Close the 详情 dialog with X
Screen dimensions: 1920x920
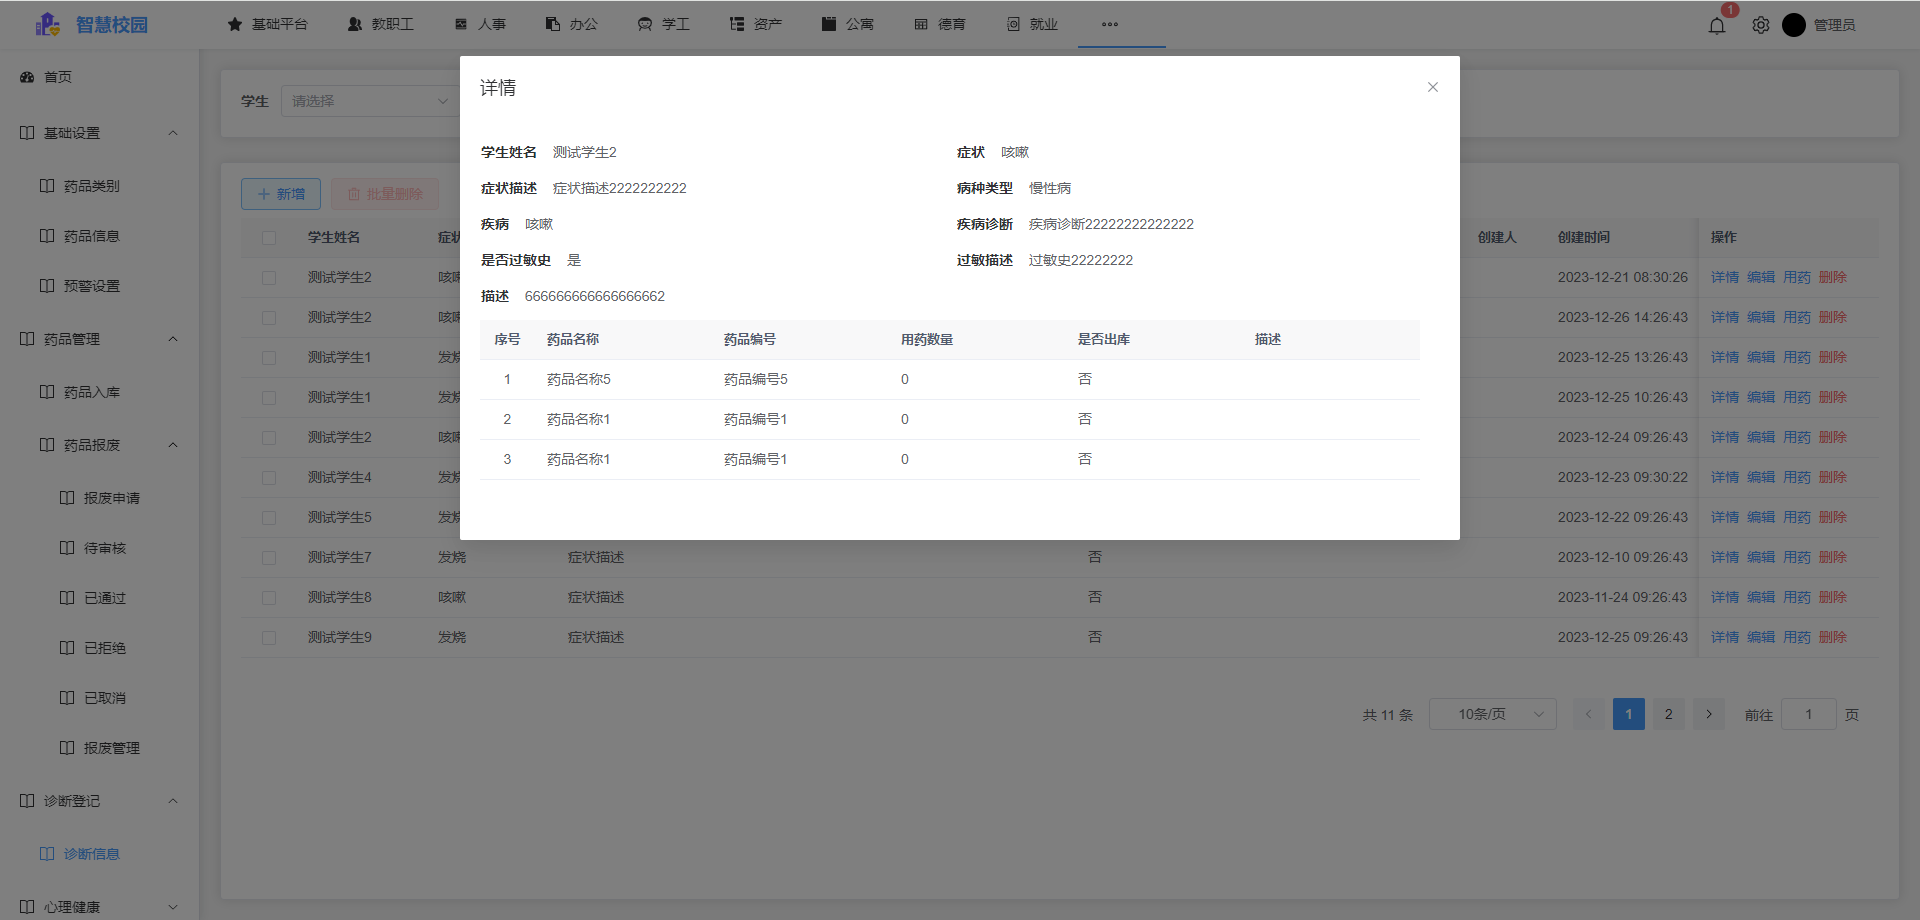1433,87
